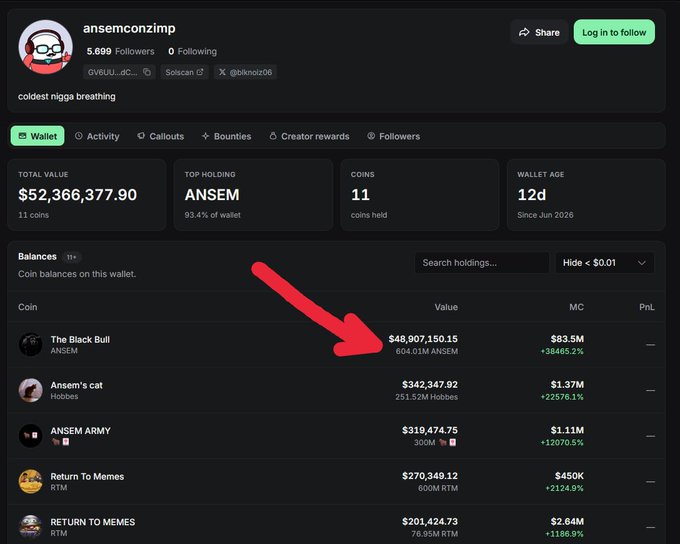680x544 pixels.
Task: Click the Coin column header
Action: point(28,307)
